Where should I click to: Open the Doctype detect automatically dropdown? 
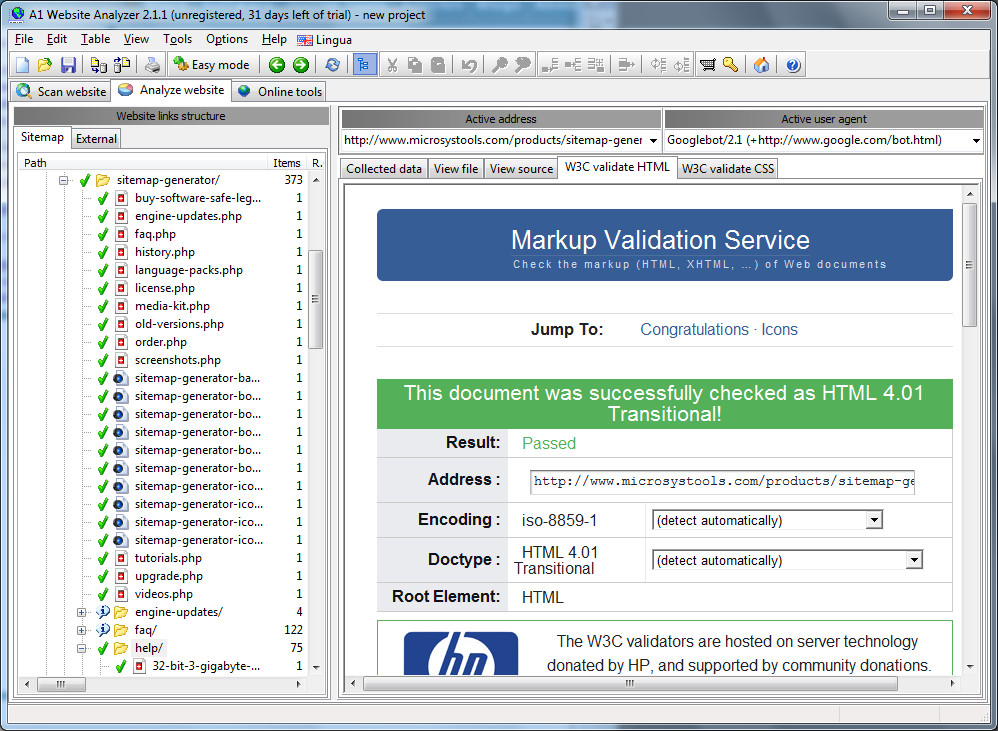(x=914, y=560)
